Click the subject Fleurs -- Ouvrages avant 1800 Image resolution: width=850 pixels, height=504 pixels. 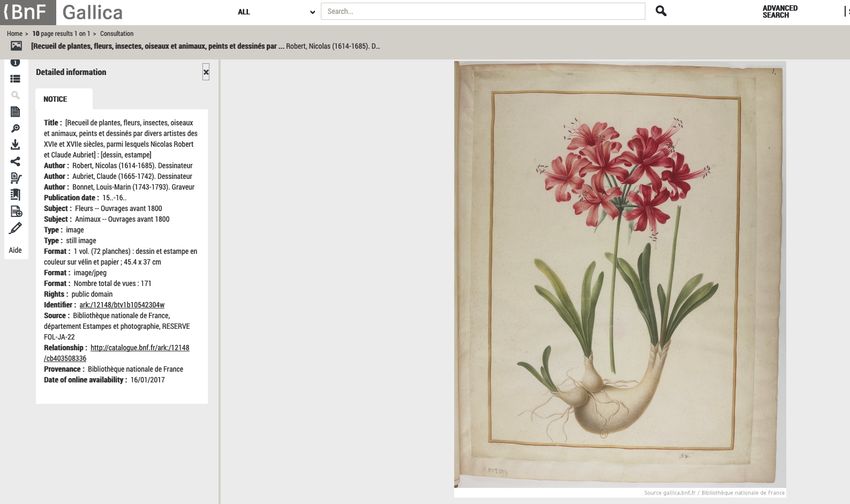click(x=118, y=209)
